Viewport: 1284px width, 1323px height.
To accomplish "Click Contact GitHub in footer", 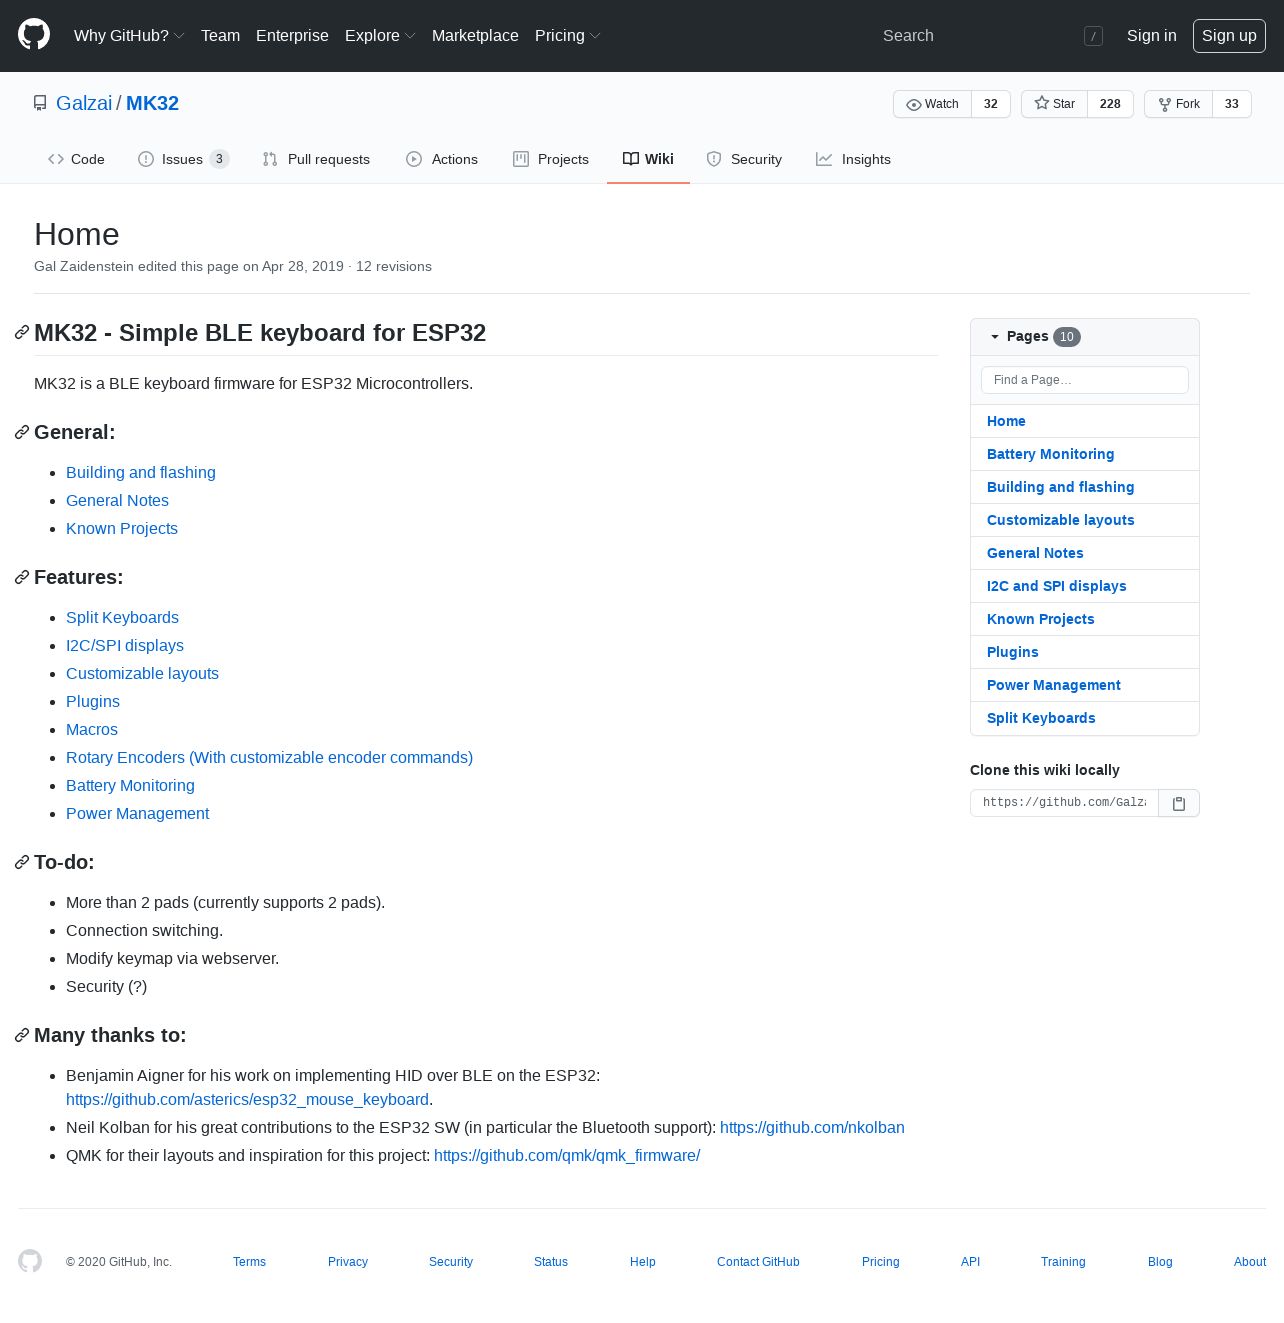I will (758, 1262).
